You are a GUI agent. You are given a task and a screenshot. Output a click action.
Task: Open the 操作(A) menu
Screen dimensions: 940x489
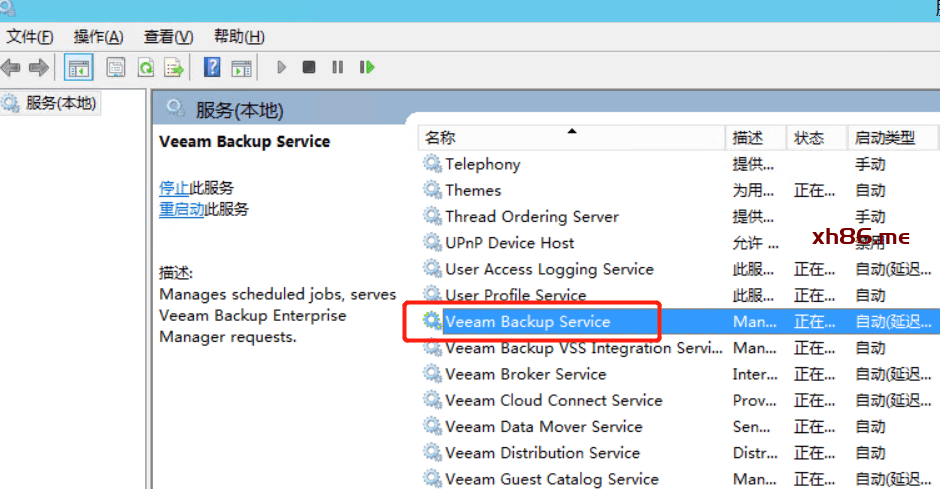(98, 37)
